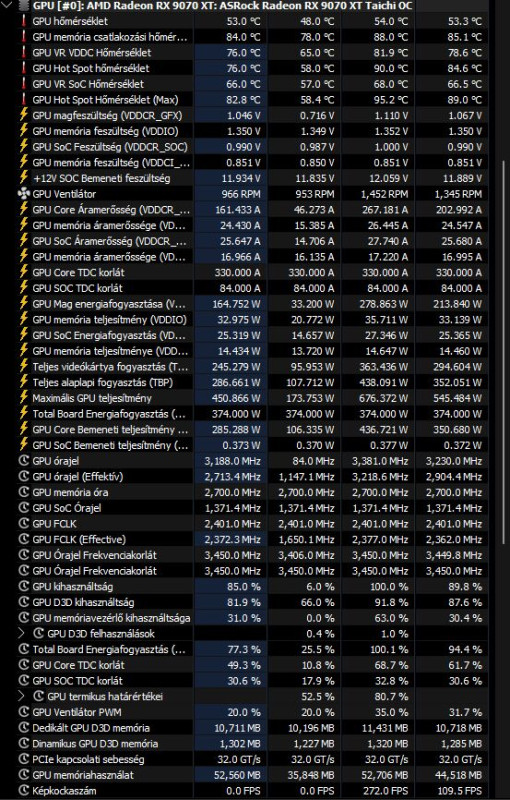
Task: Click the 438.091 W maximum TBP value
Action: point(385,383)
